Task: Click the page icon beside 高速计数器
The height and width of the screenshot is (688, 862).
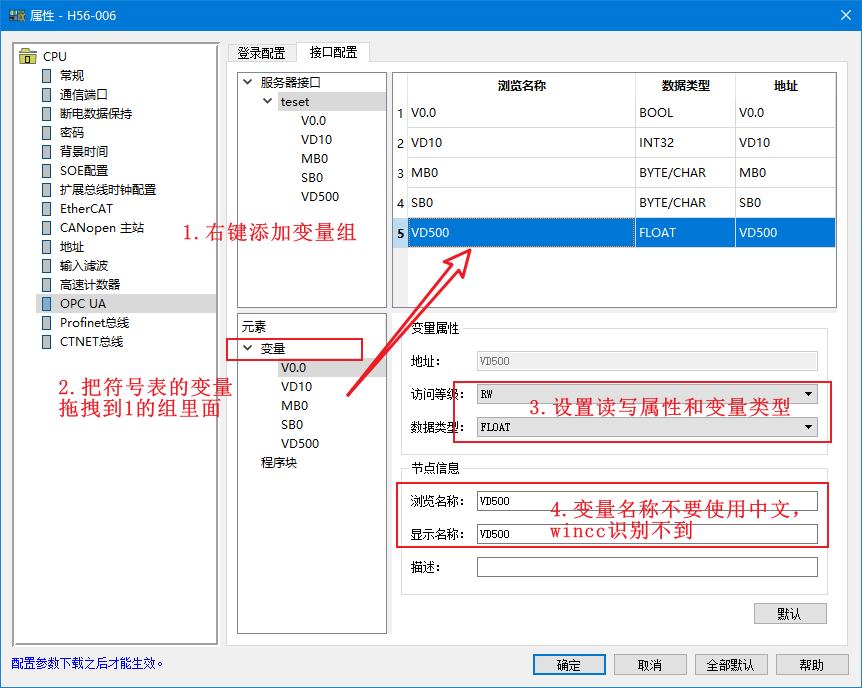Action: [47, 284]
